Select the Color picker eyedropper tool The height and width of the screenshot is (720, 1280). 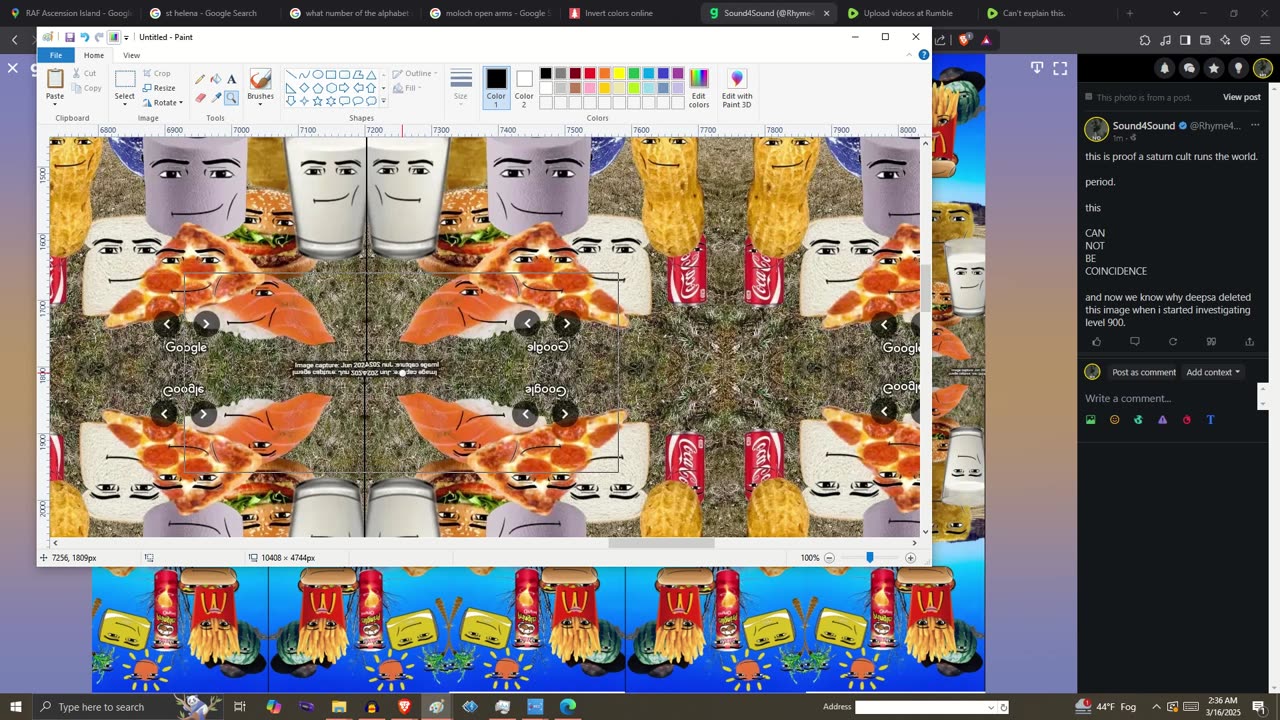coord(216,97)
